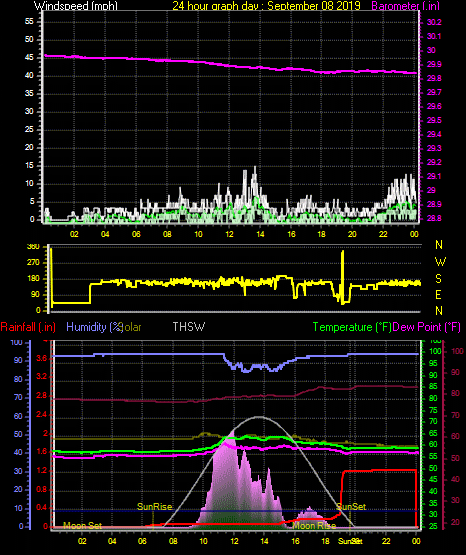Click the 55 mph windspeed scale value

29,21
